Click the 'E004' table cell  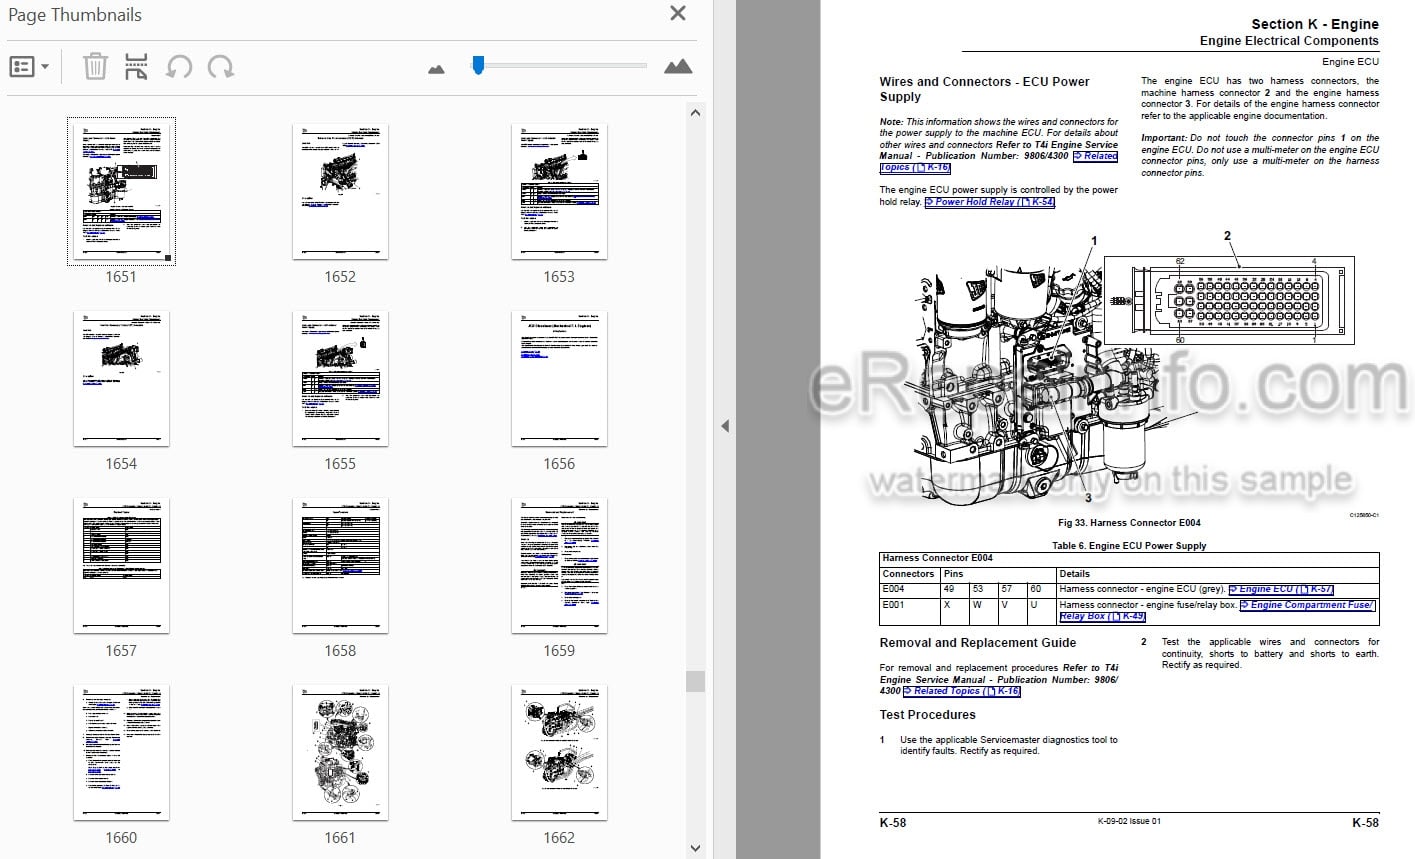point(910,589)
